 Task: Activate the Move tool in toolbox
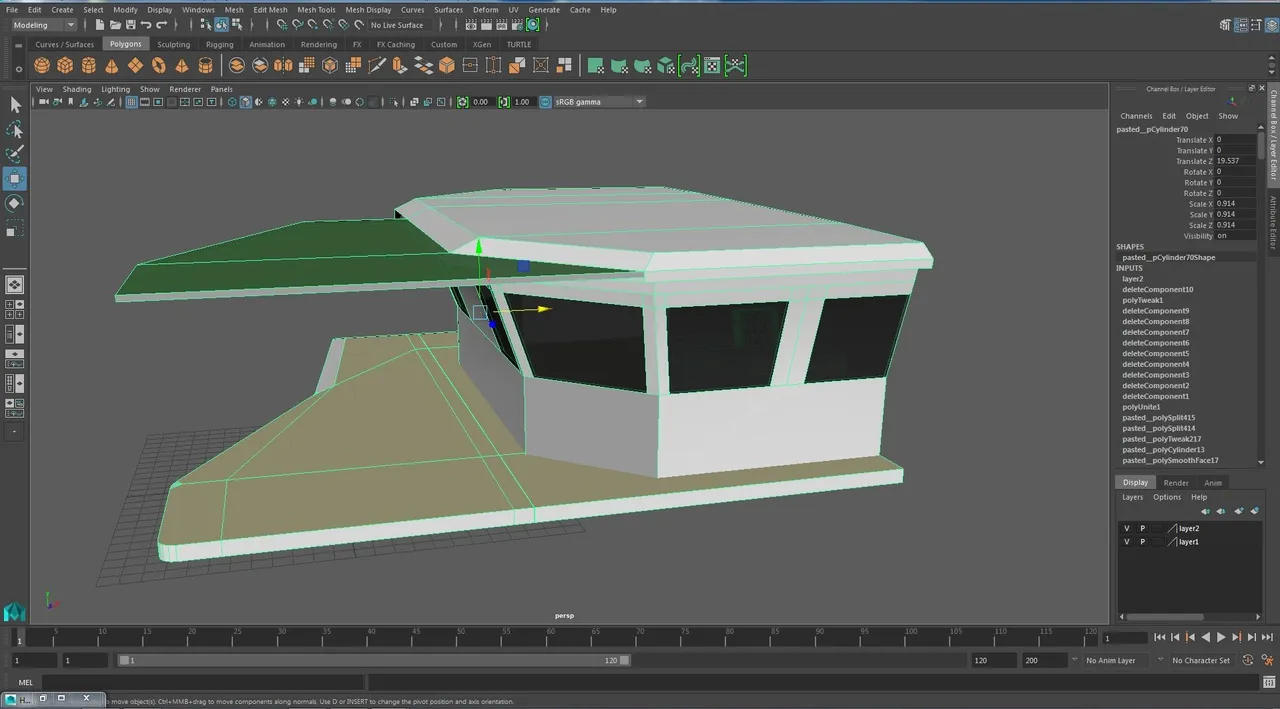[x=15, y=179]
